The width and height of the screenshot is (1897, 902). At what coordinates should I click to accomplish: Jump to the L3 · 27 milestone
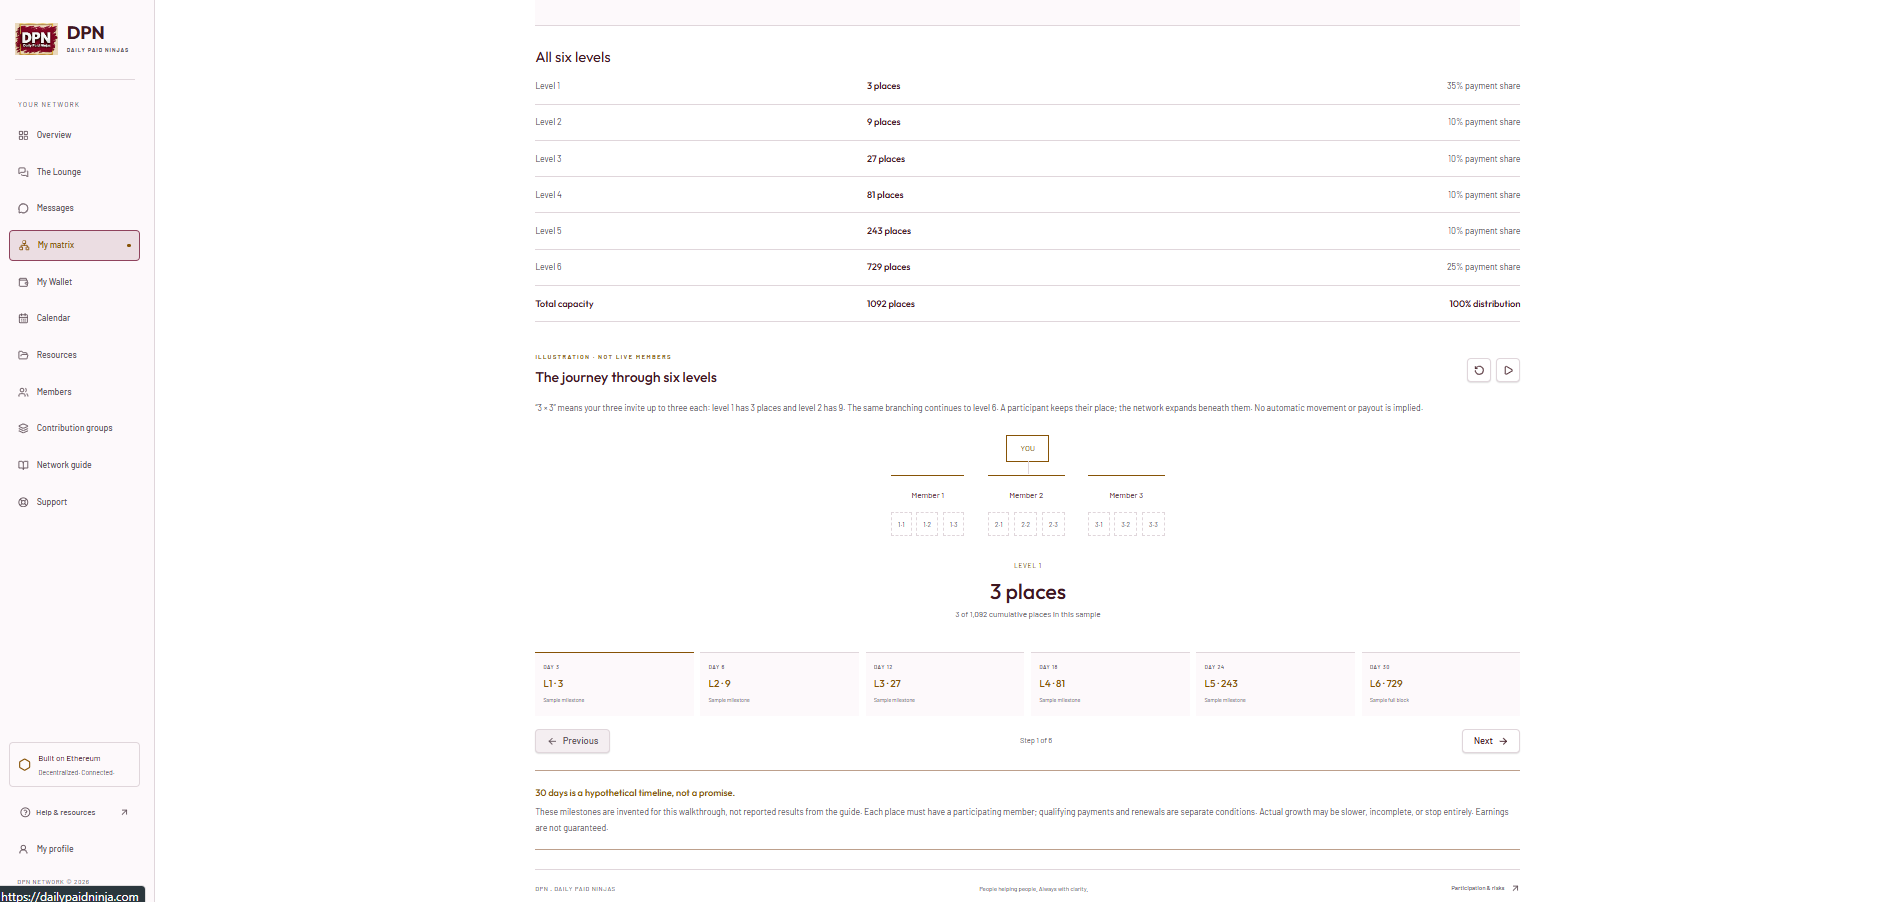pyautogui.click(x=944, y=684)
